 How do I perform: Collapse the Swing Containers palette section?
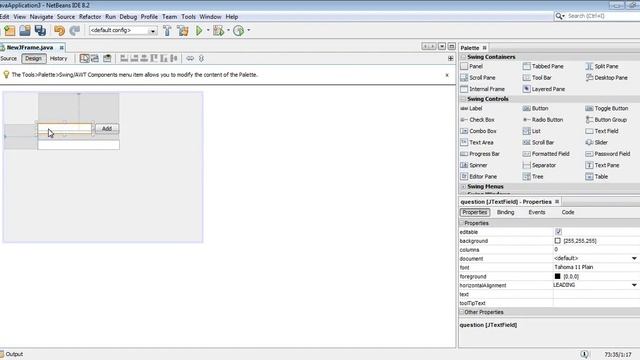coord(463,57)
